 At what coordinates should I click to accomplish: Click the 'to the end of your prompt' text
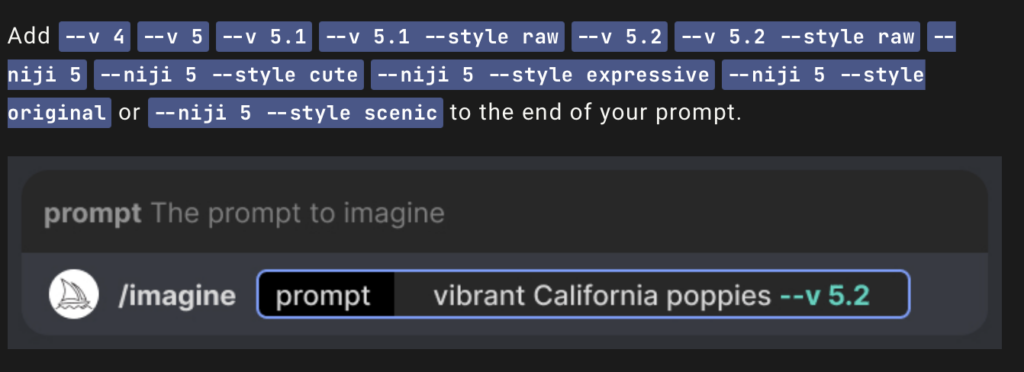coord(596,112)
